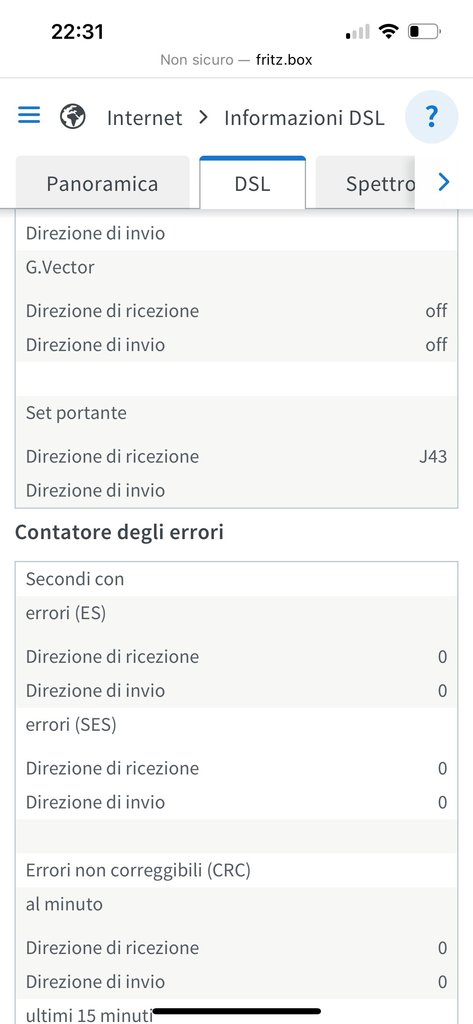Open help via question mark button
This screenshot has height=1024, width=473.
point(431,117)
